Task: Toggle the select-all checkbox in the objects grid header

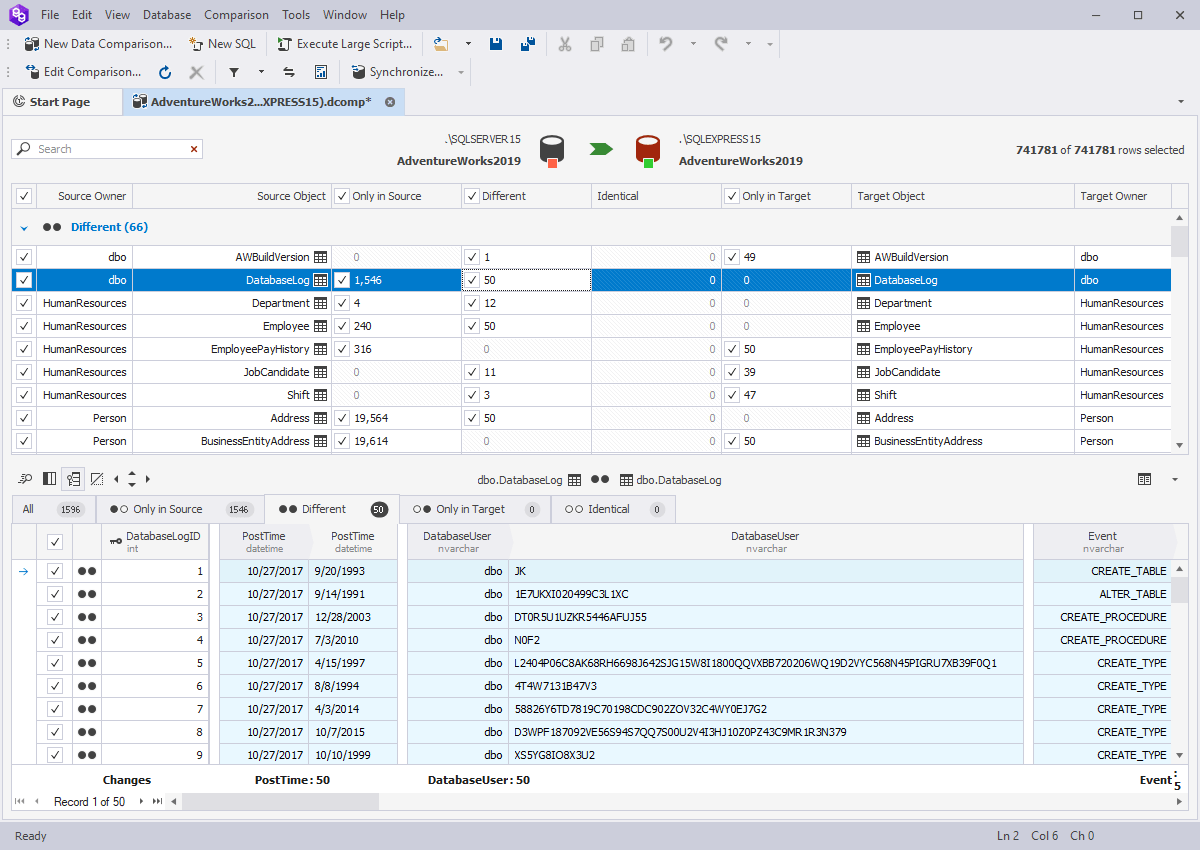Action: (24, 196)
